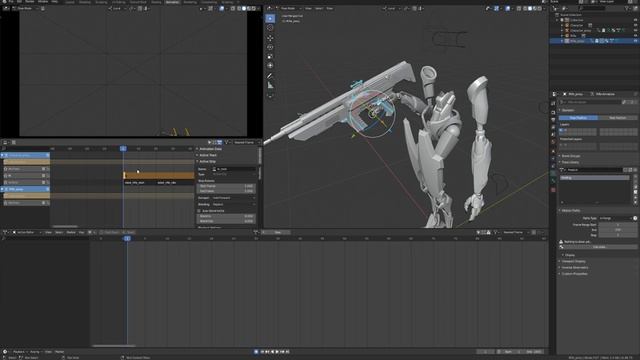The image size is (640, 360).
Task: Click the filter funnel icon in outliner header
Action: [x=628, y=8]
